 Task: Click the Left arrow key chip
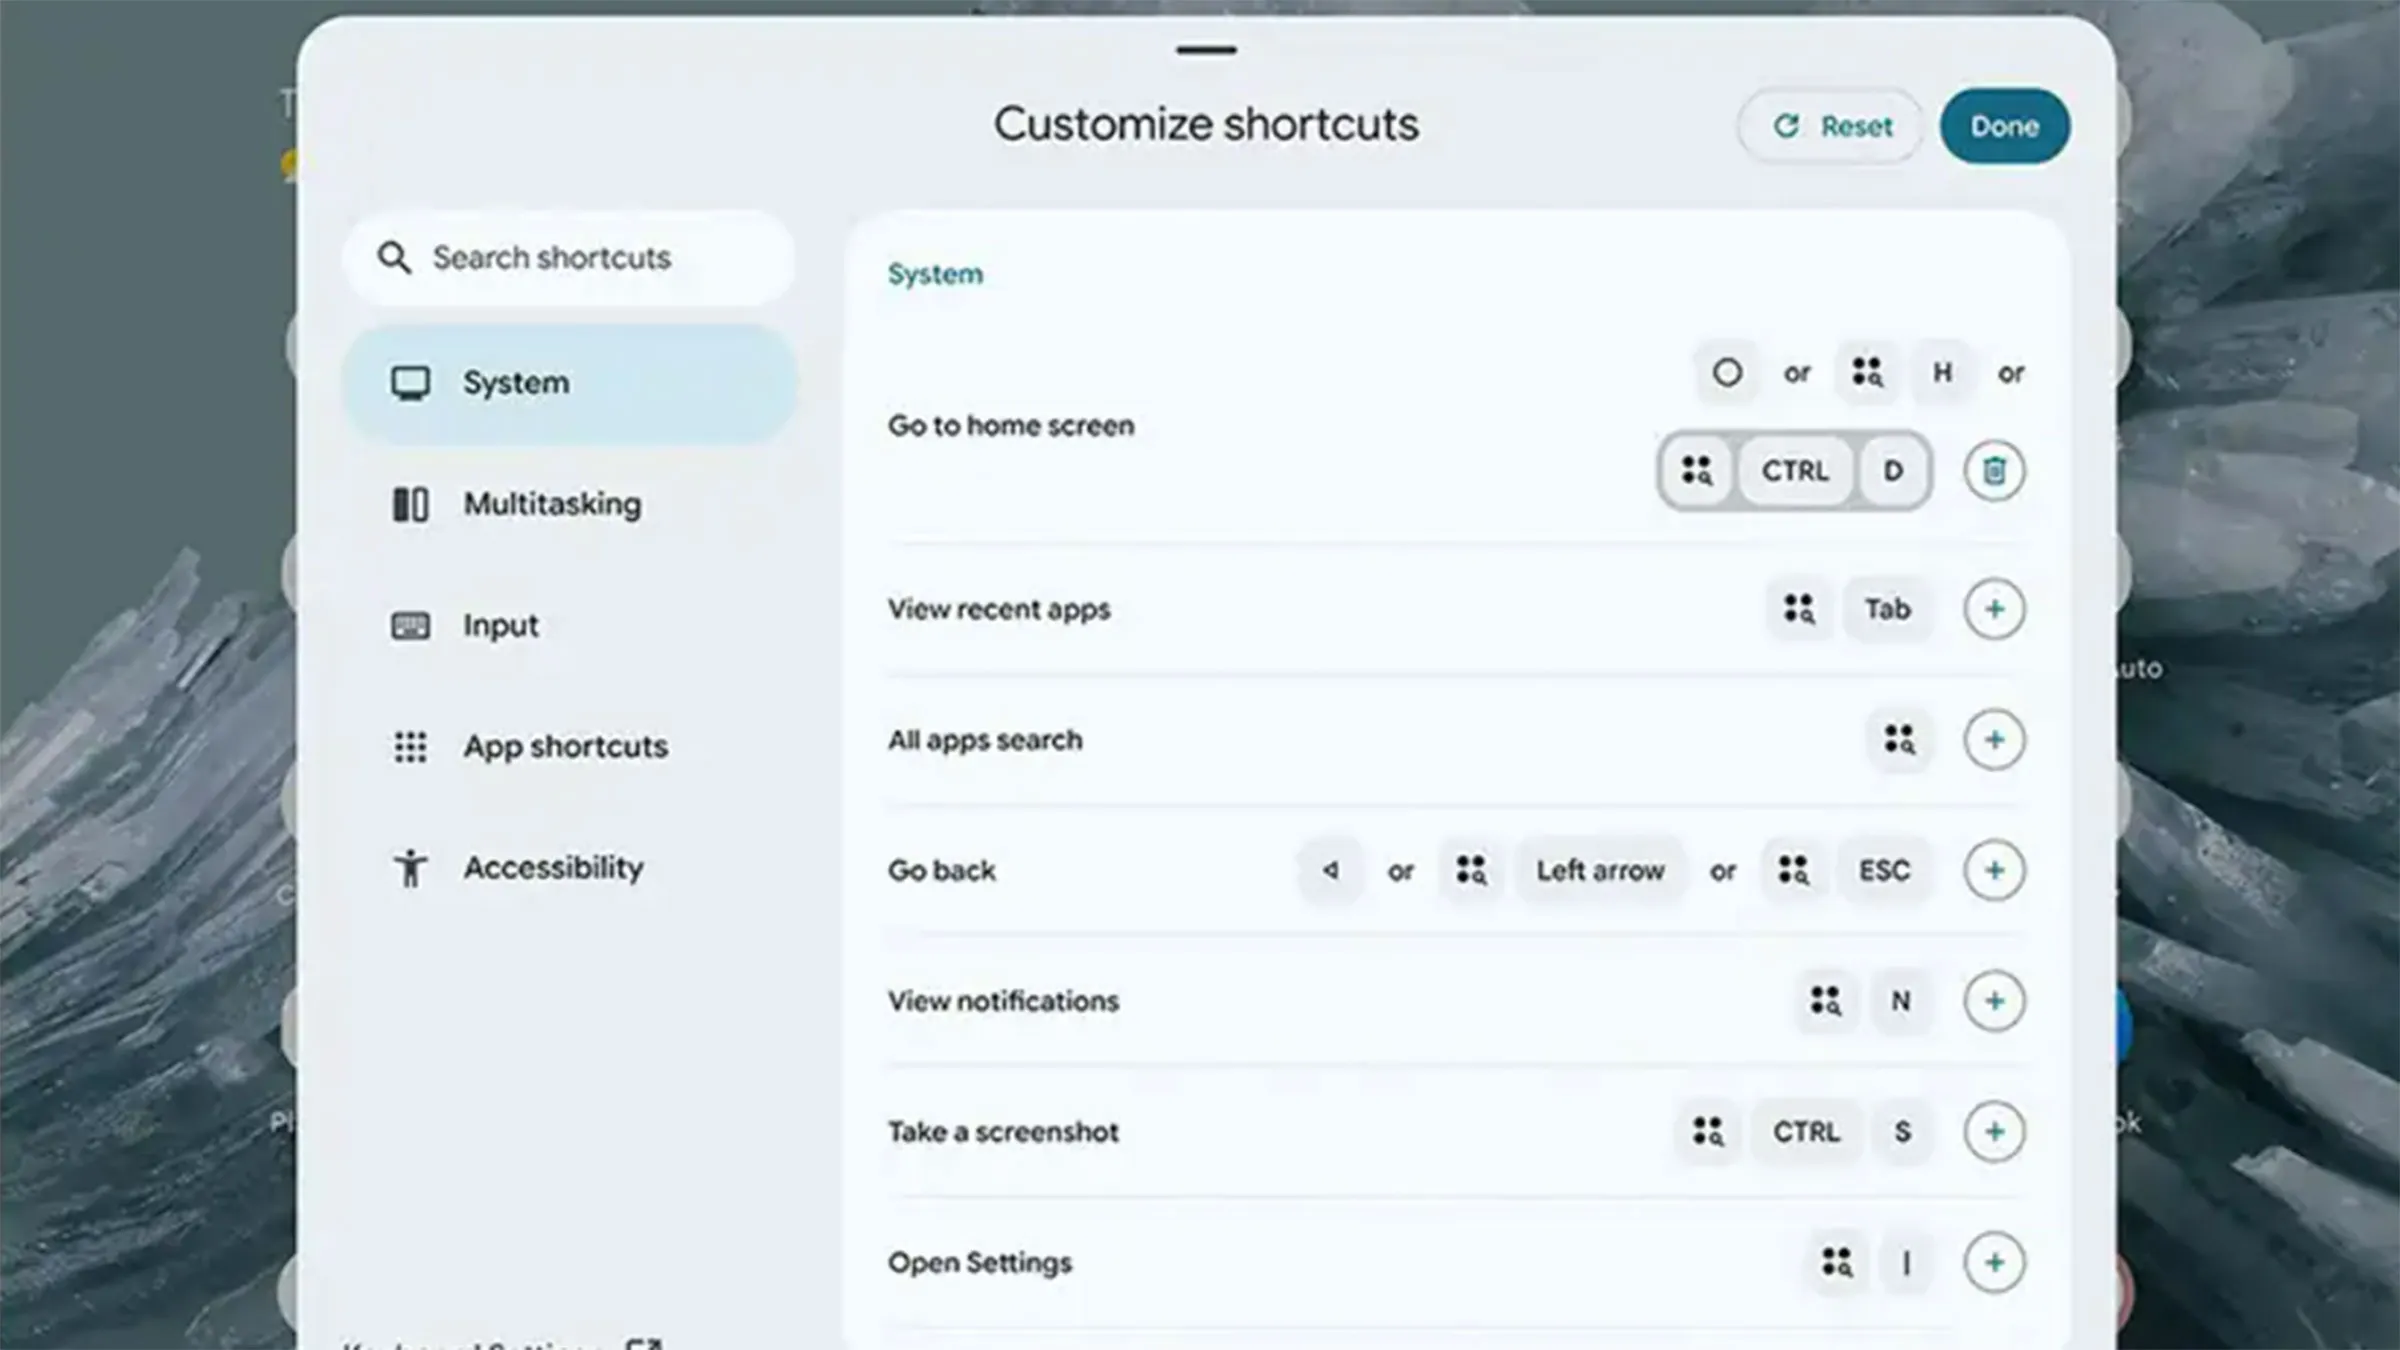coord(1600,871)
